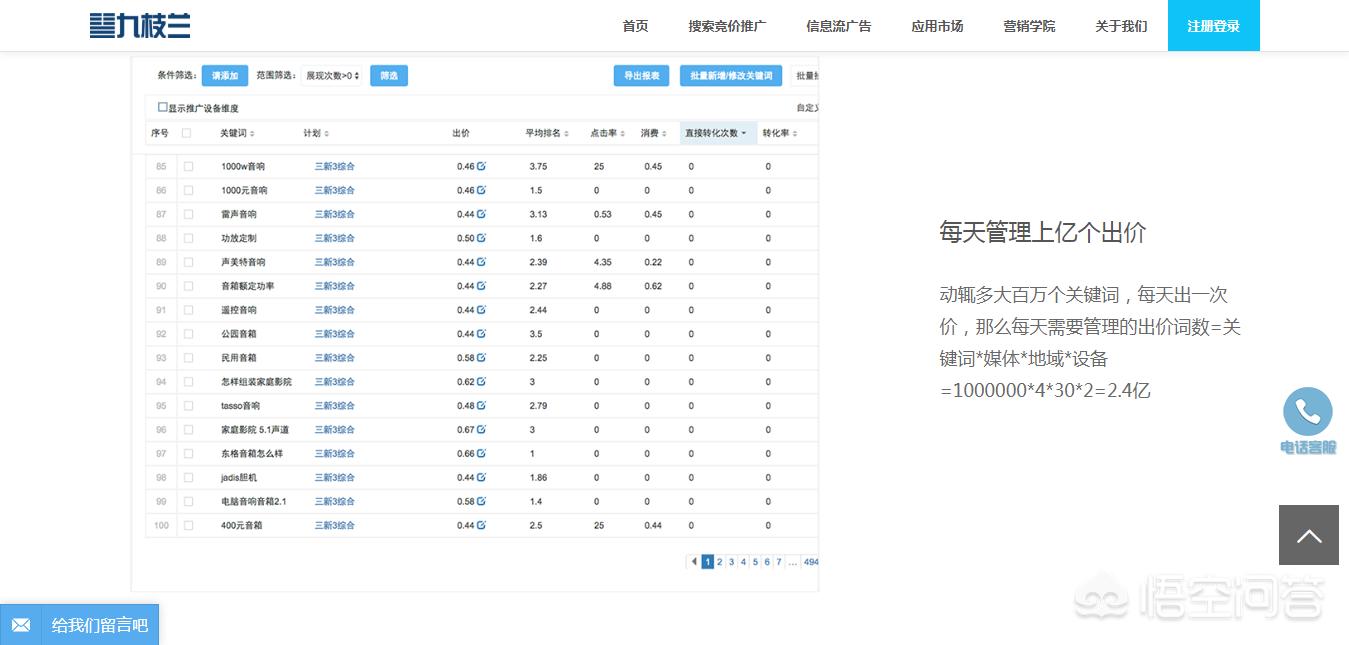
Task: Click the phone customer service icon
Action: (1308, 411)
